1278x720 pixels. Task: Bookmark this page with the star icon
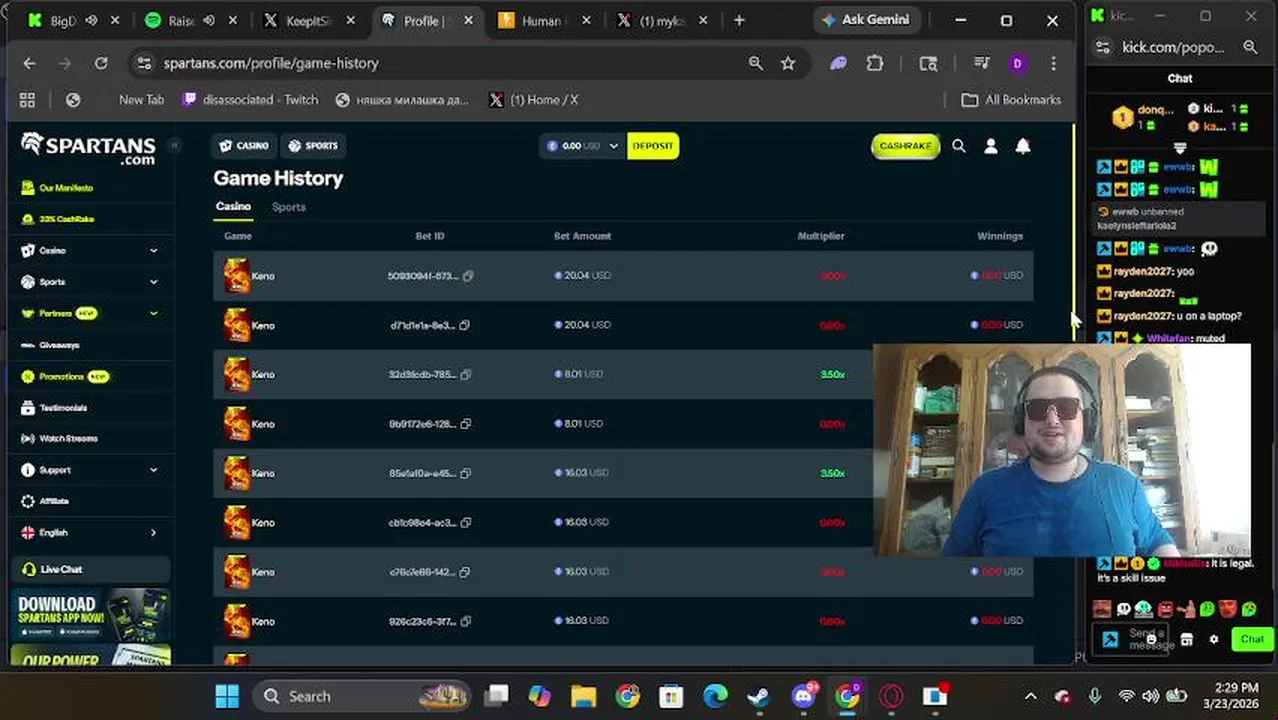pos(788,63)
